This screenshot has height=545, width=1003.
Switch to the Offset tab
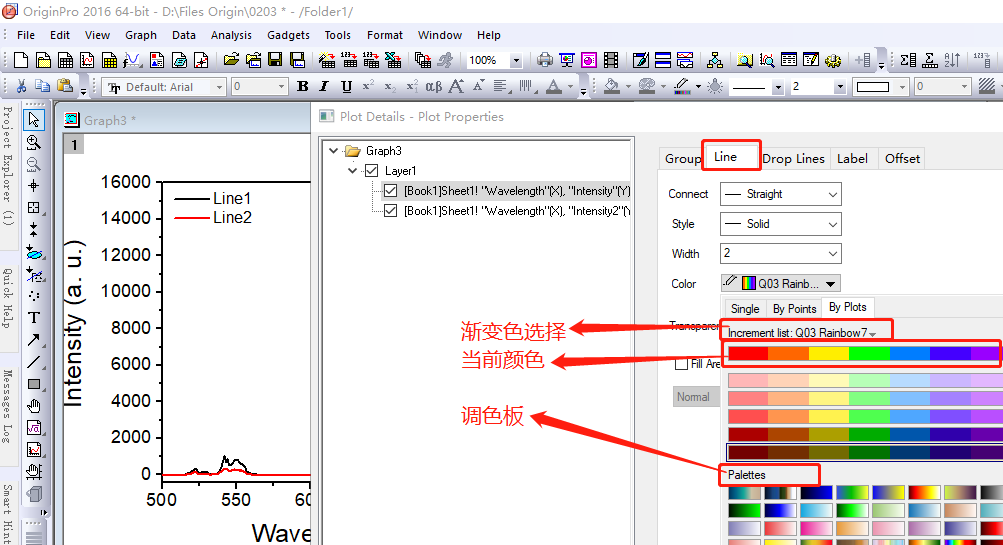click(902, 159)
